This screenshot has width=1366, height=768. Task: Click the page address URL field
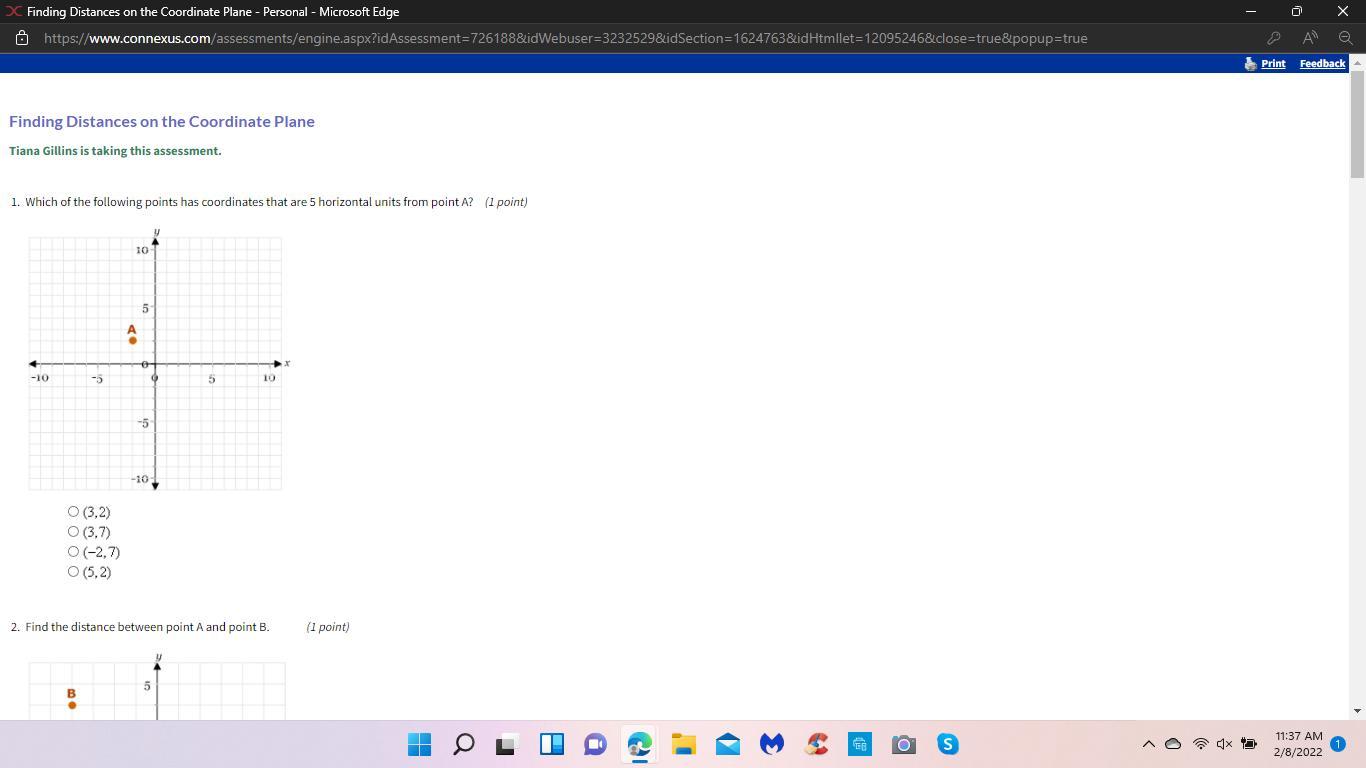[565, 38]
